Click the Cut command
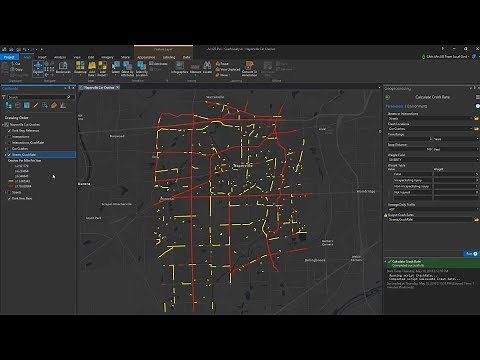 click(x=16, y=64)
